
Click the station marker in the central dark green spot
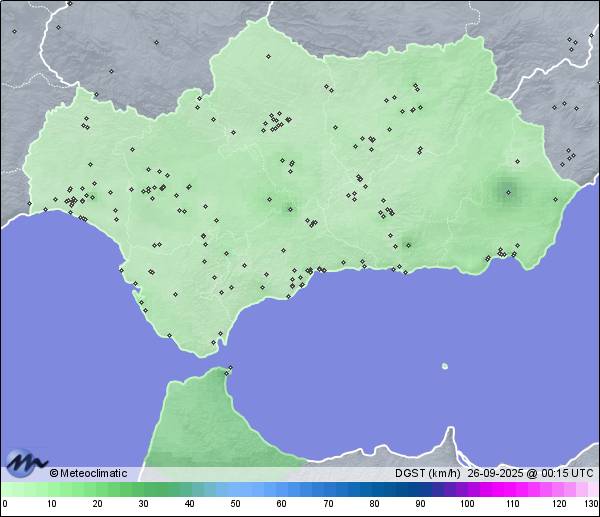(289, 208)
